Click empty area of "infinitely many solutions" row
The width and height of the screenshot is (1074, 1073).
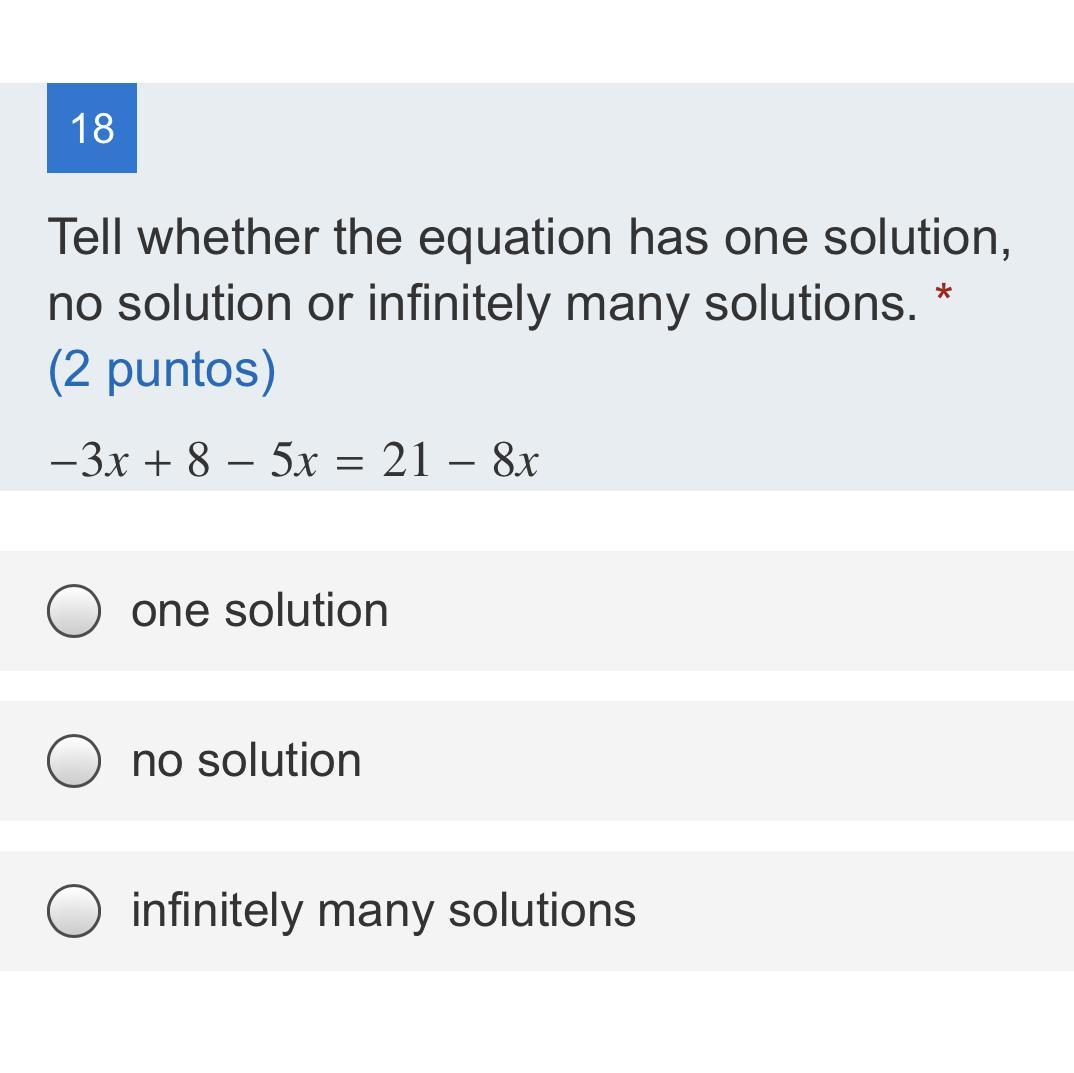point(850,910)
